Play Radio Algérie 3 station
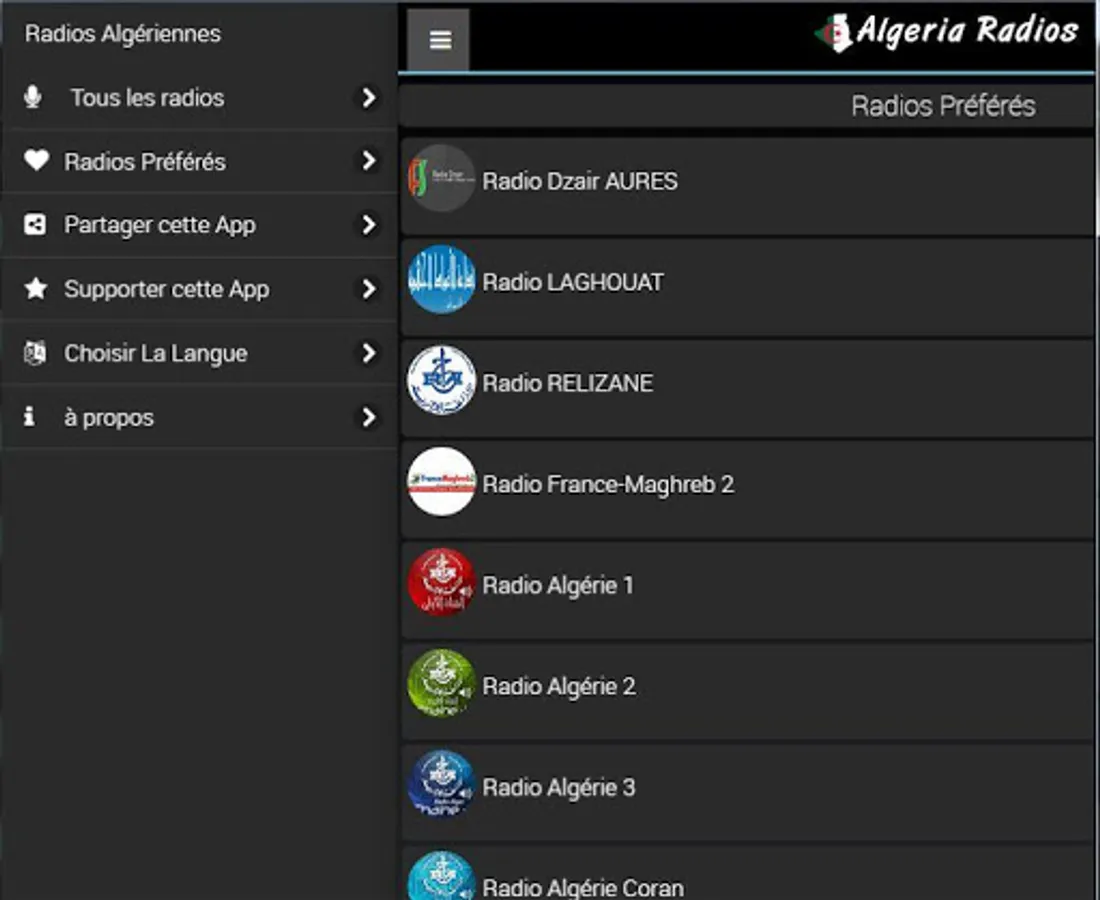 coord(747,793)
